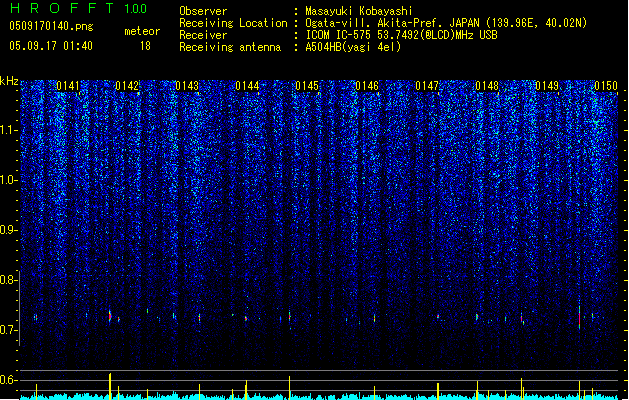Click the 0145 time marker
Image resolution: width=629 pixels, height=400 pixels.
coord(307,86)
